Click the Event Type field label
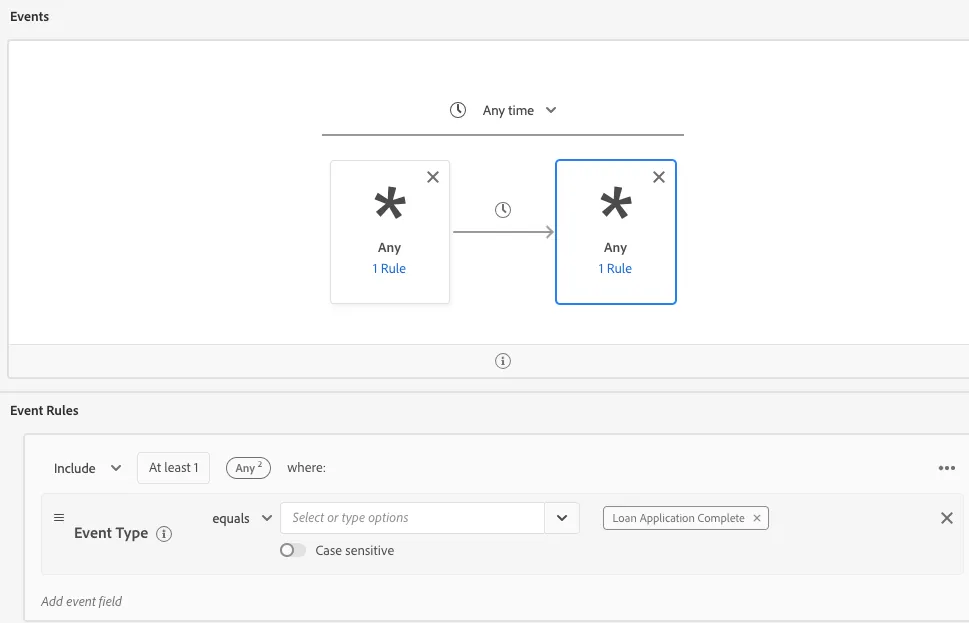 111,533
